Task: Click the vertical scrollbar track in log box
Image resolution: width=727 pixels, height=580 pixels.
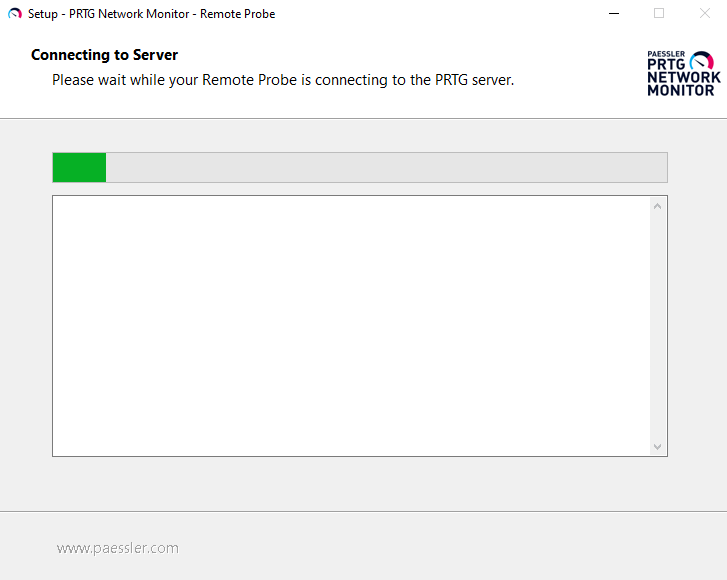Action: [x=657, y=326]
